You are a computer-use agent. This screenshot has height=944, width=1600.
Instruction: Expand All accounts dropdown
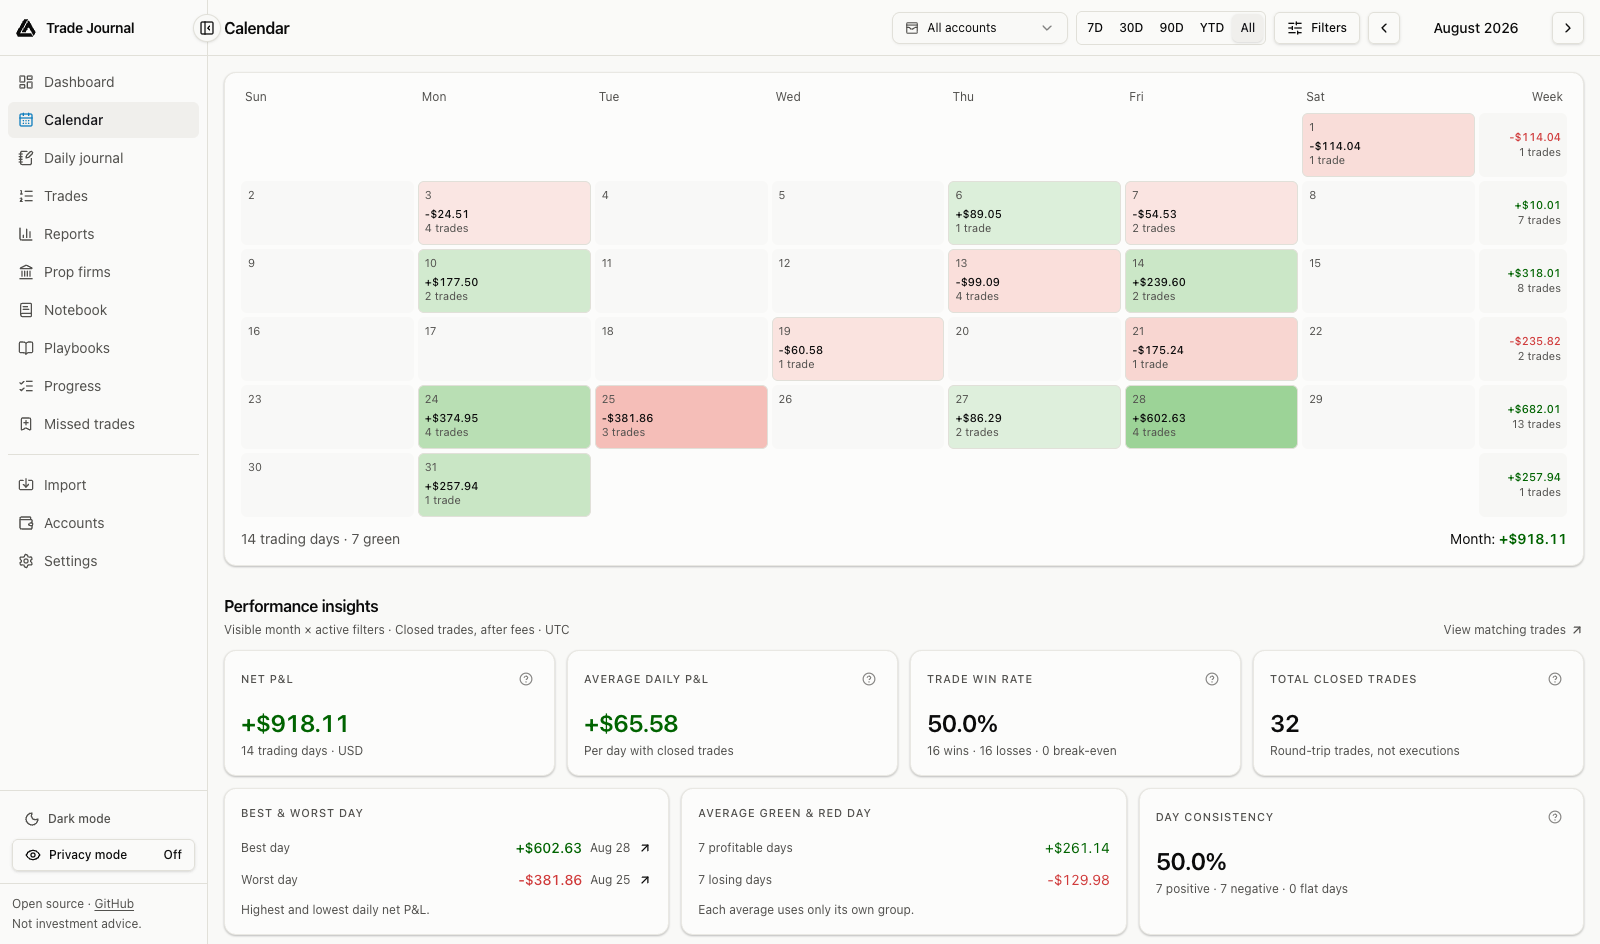click(x=979, y=28)
